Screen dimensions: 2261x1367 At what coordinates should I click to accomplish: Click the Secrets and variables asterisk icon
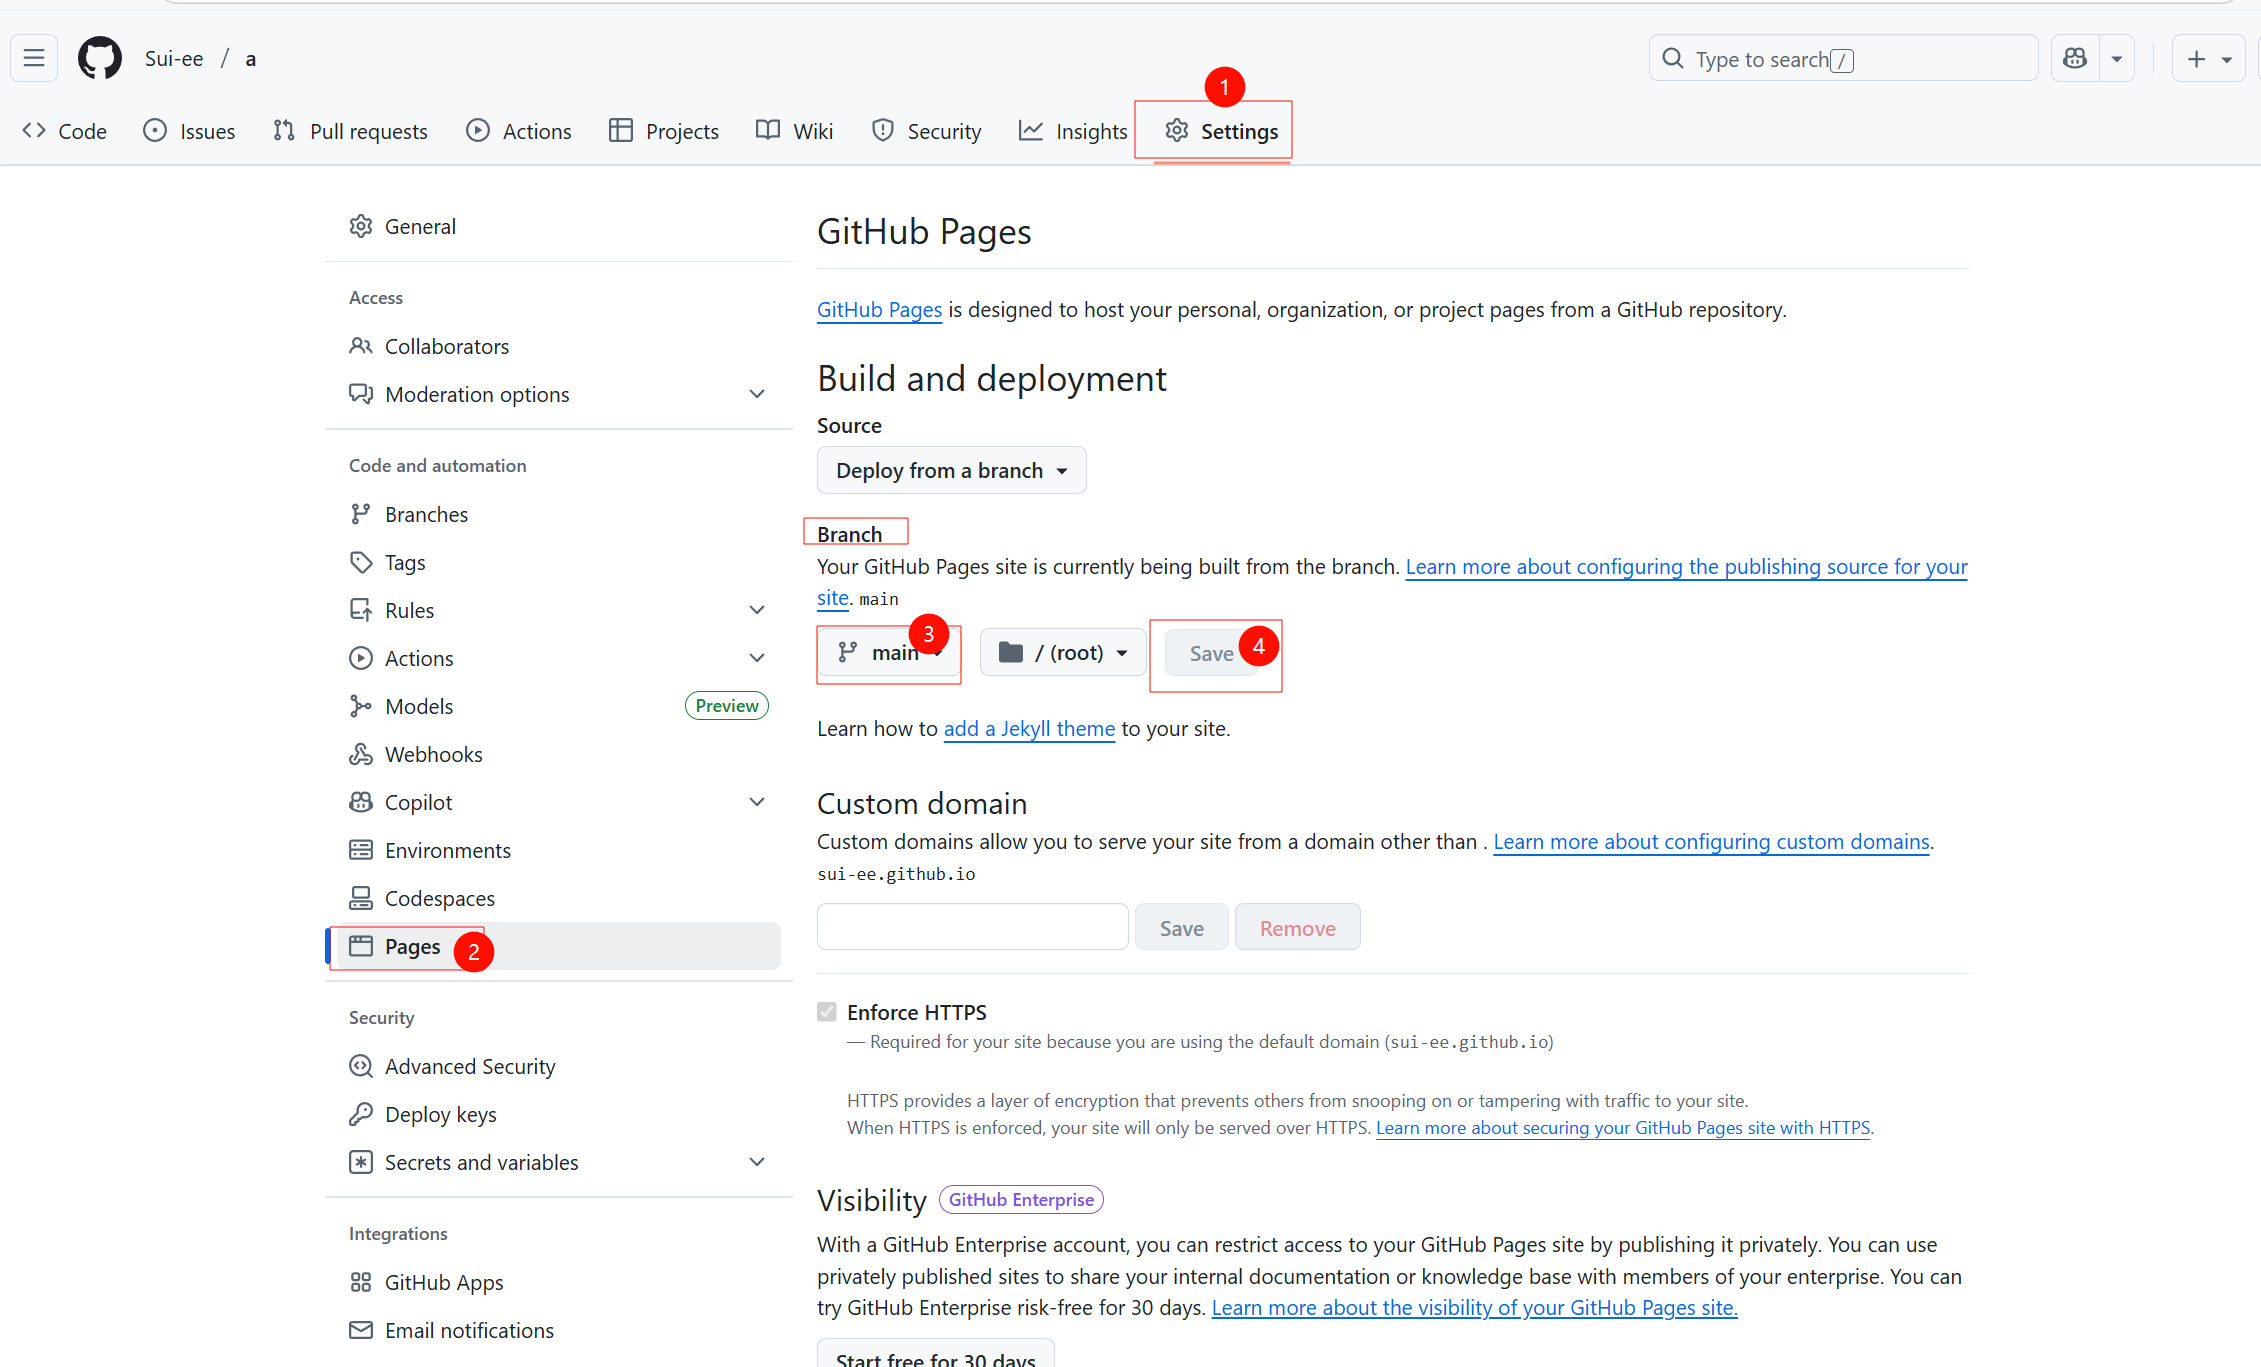tap(361, 1162)
